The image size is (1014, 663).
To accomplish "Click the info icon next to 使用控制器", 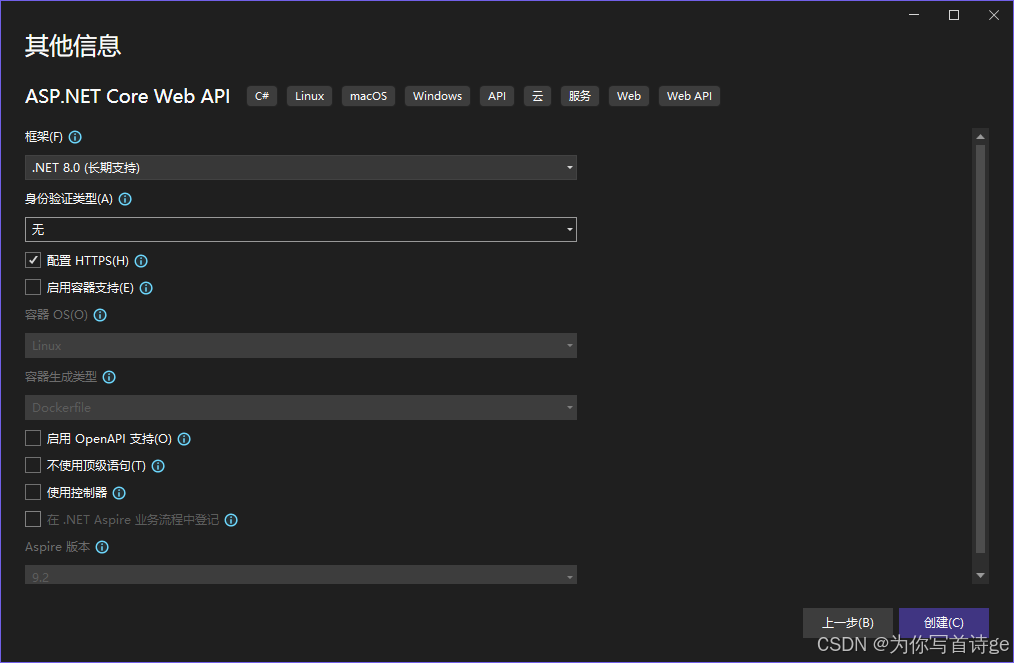I will pos(119,494).
